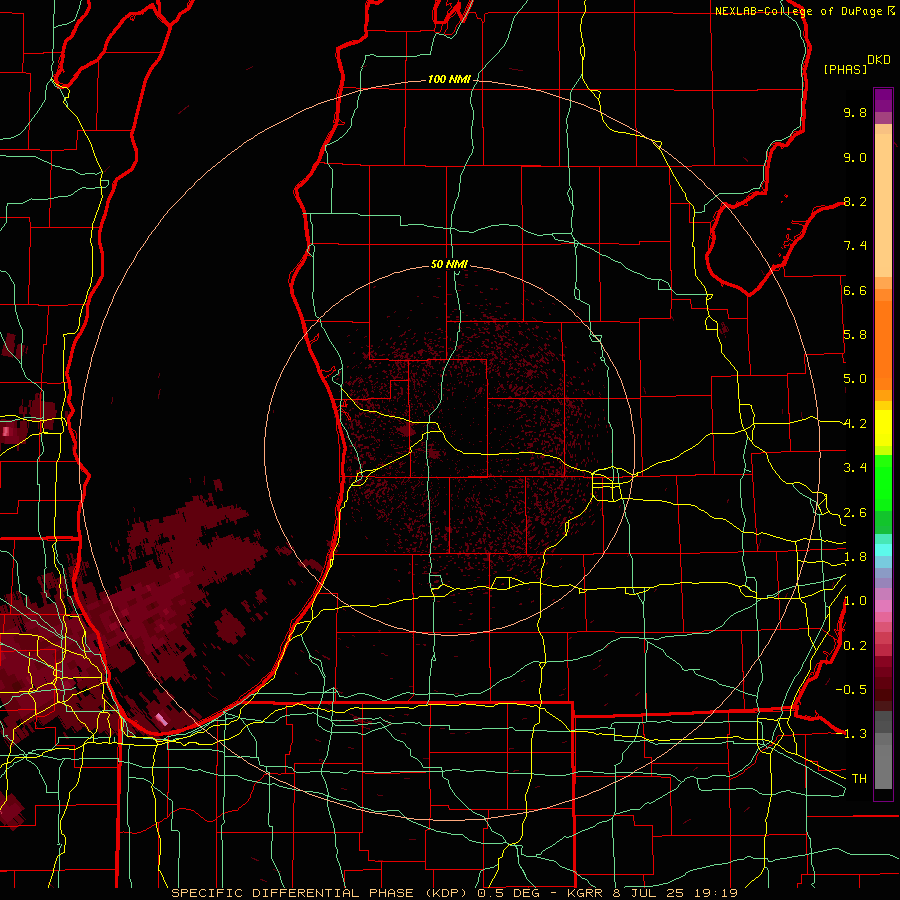
Task: Click the 1.0 scale label
Action: coord(855,601)
